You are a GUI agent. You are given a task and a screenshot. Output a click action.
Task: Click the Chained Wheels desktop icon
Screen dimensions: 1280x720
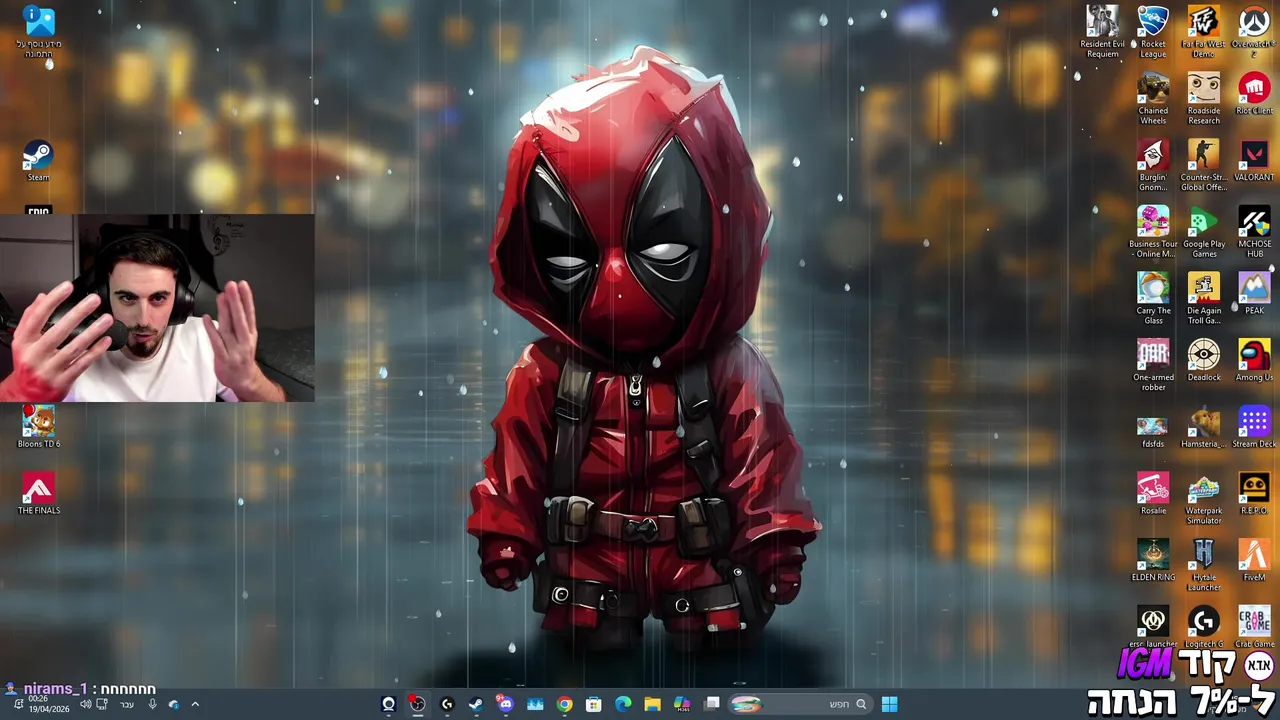tap(1153, 98)
